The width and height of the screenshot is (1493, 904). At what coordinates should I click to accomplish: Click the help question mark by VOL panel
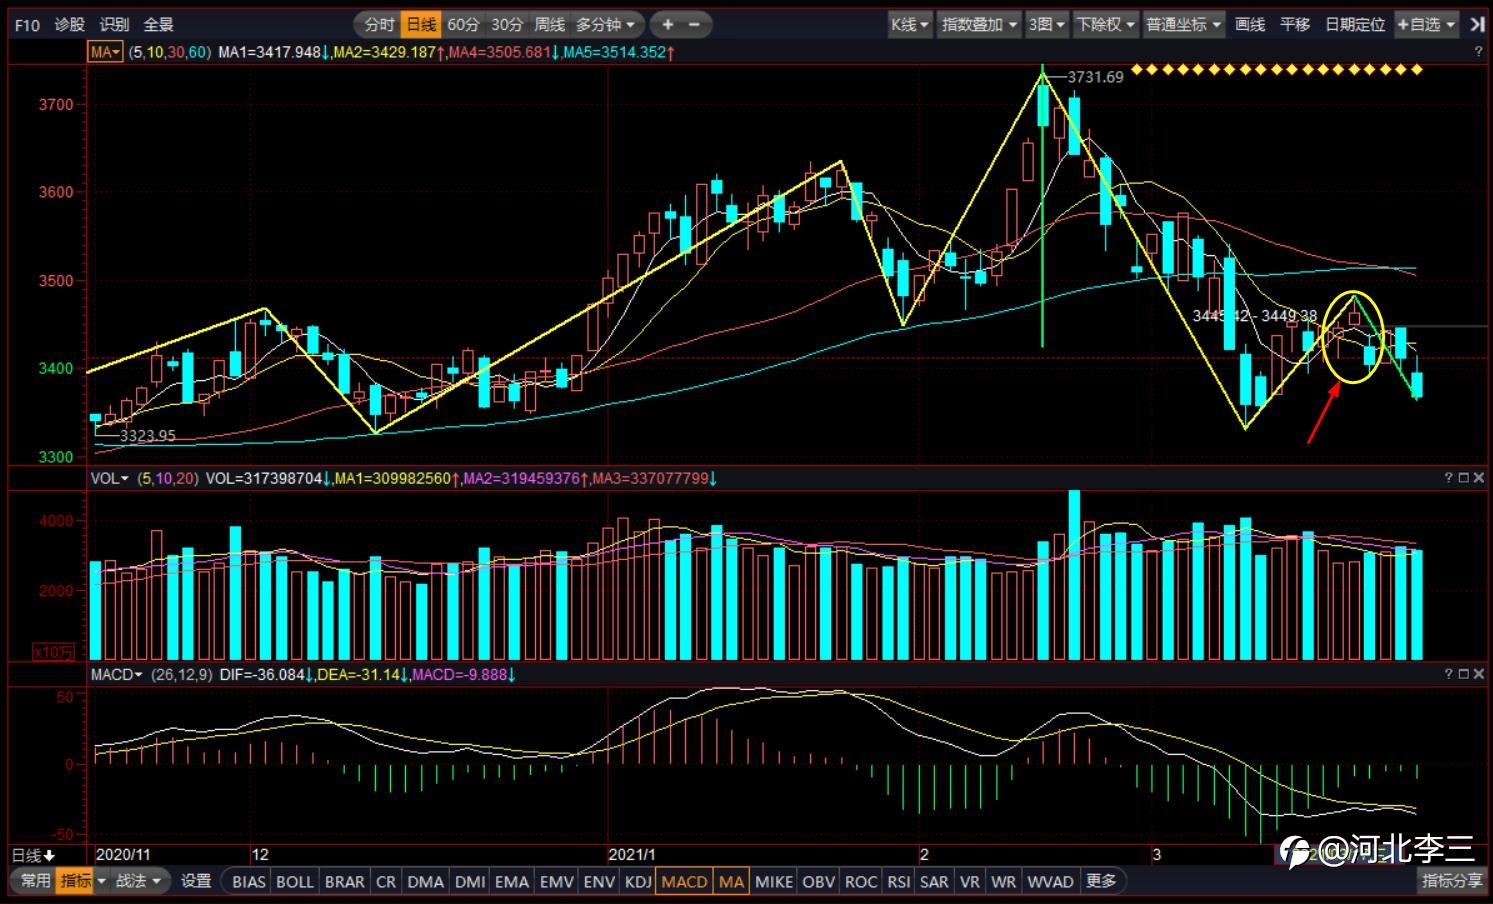pos(1448,478)
